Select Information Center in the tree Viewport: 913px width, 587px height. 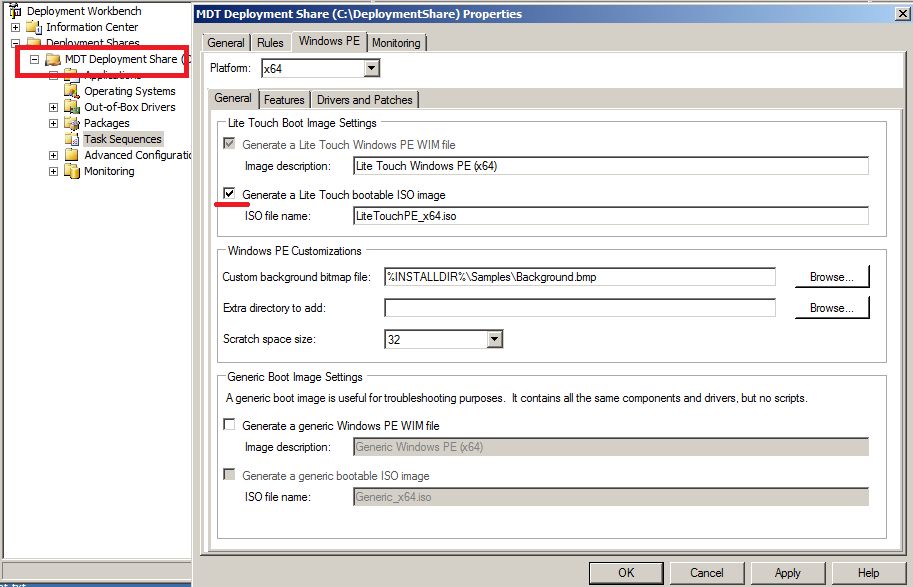coord(92,27)
